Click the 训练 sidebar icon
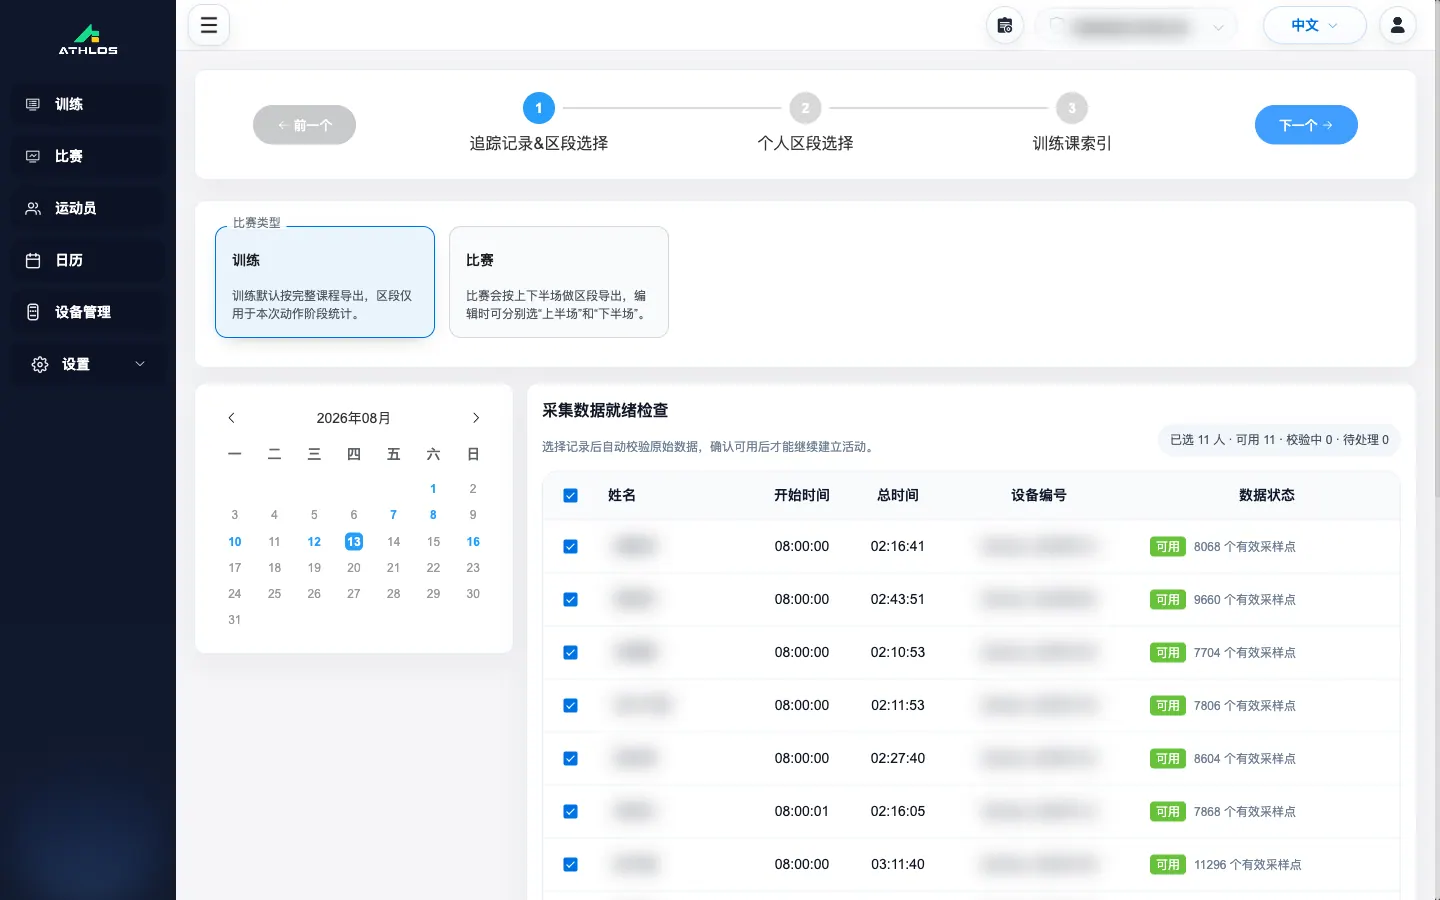 click(33, 104)
